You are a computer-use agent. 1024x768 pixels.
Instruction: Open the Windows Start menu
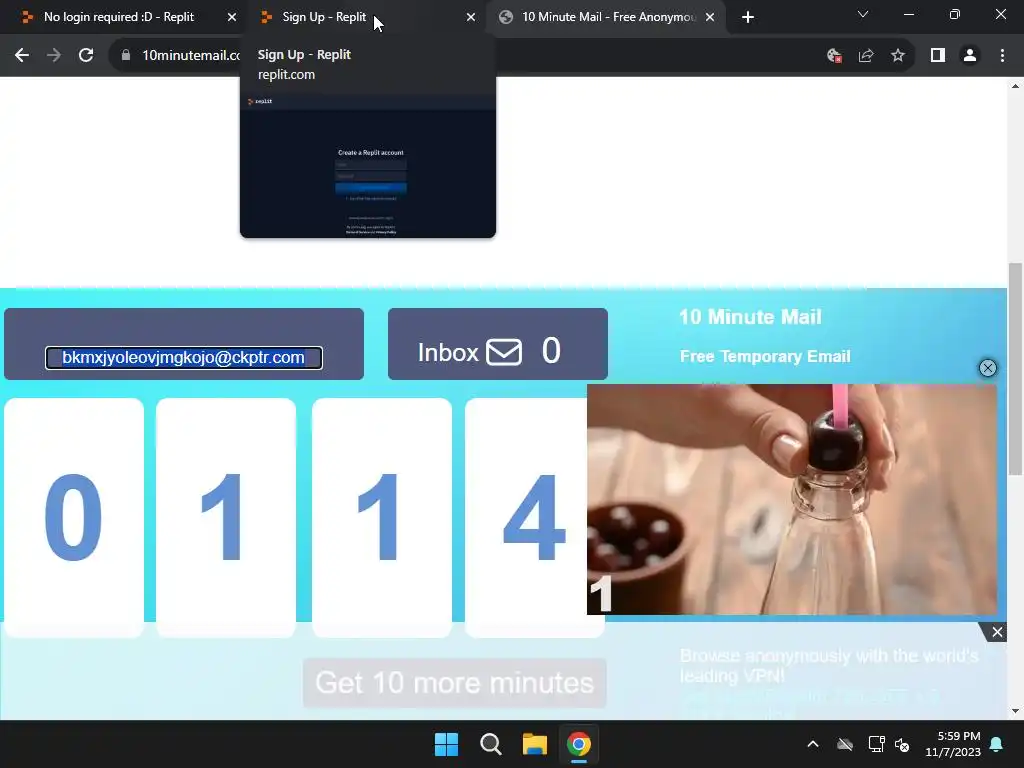point(447,744)
